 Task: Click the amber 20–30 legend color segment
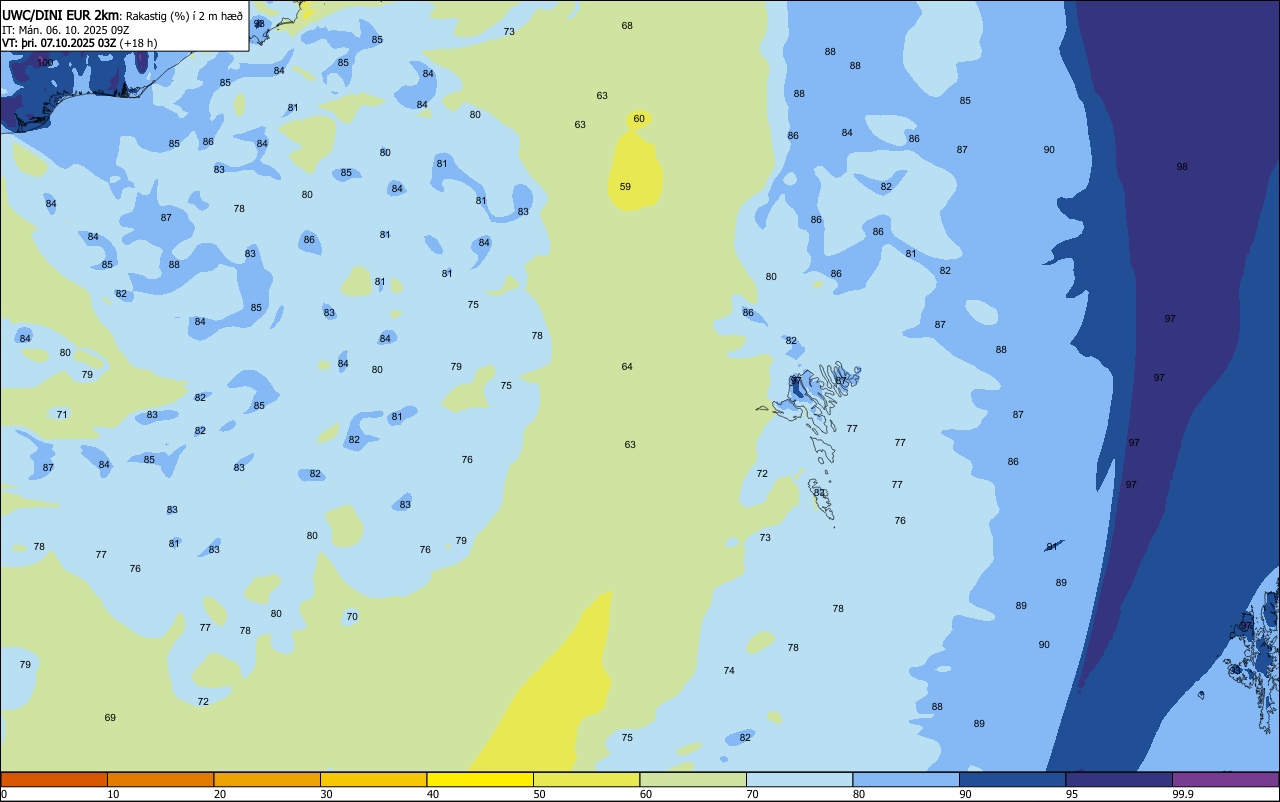click(x=267, y=779)
